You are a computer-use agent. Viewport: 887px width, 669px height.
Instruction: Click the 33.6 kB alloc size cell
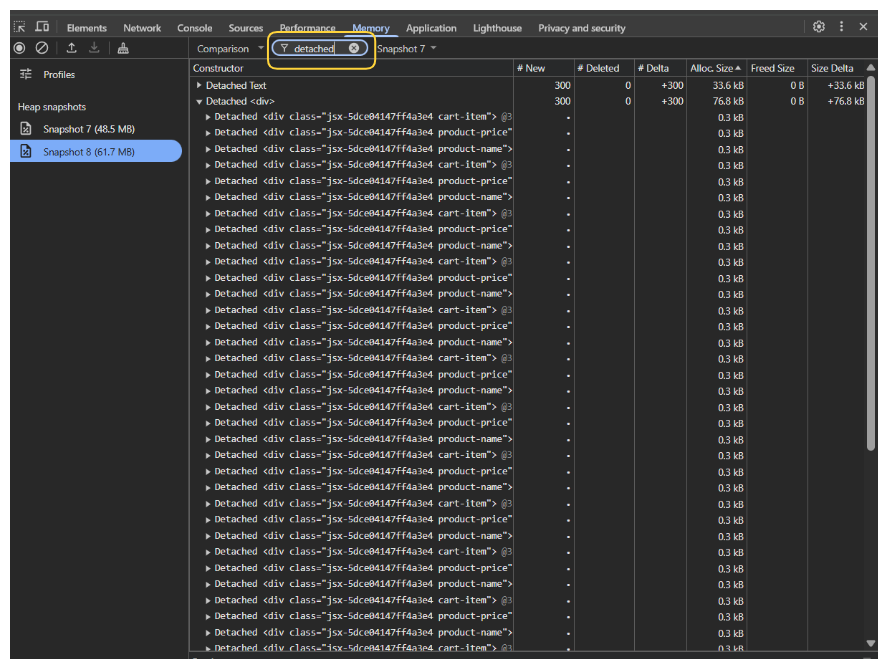pos(727,85)
